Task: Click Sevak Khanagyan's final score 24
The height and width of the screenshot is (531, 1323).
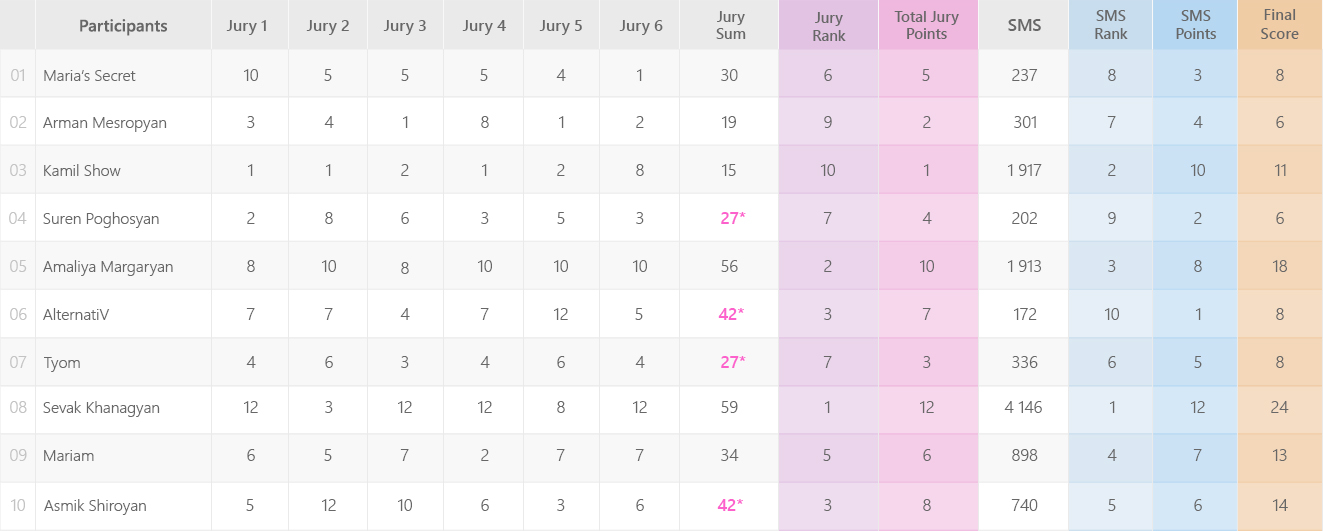Action: (x=1279, y=408)
